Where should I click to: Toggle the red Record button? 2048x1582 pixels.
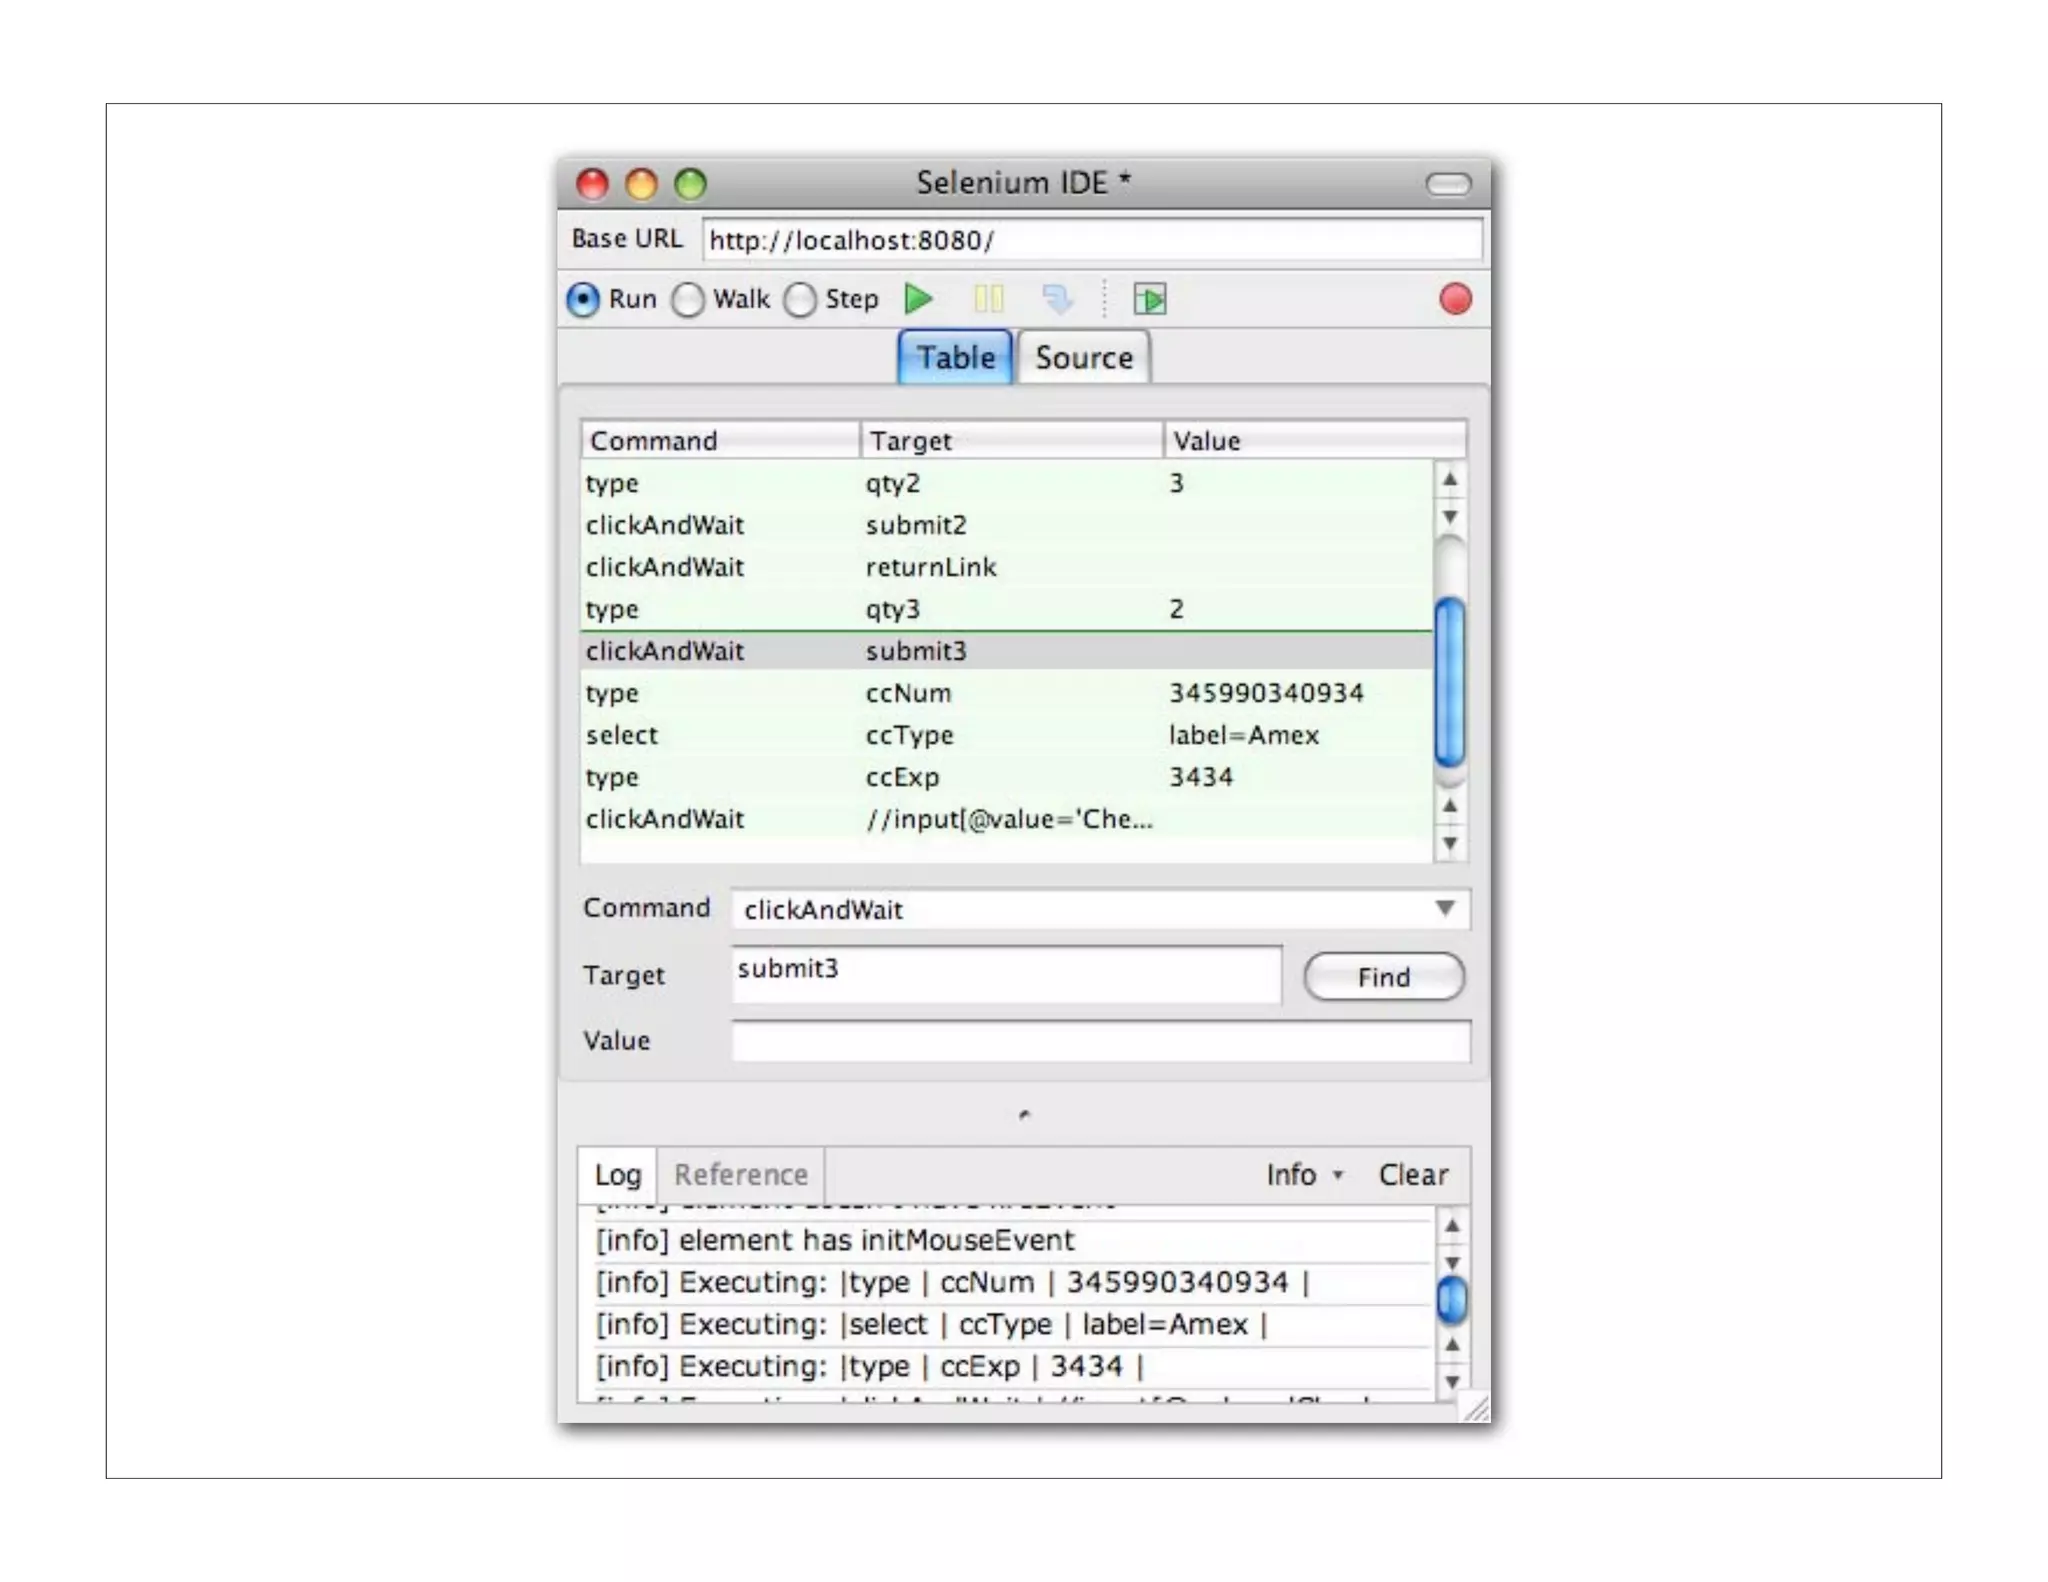[x=1454, y=299]
